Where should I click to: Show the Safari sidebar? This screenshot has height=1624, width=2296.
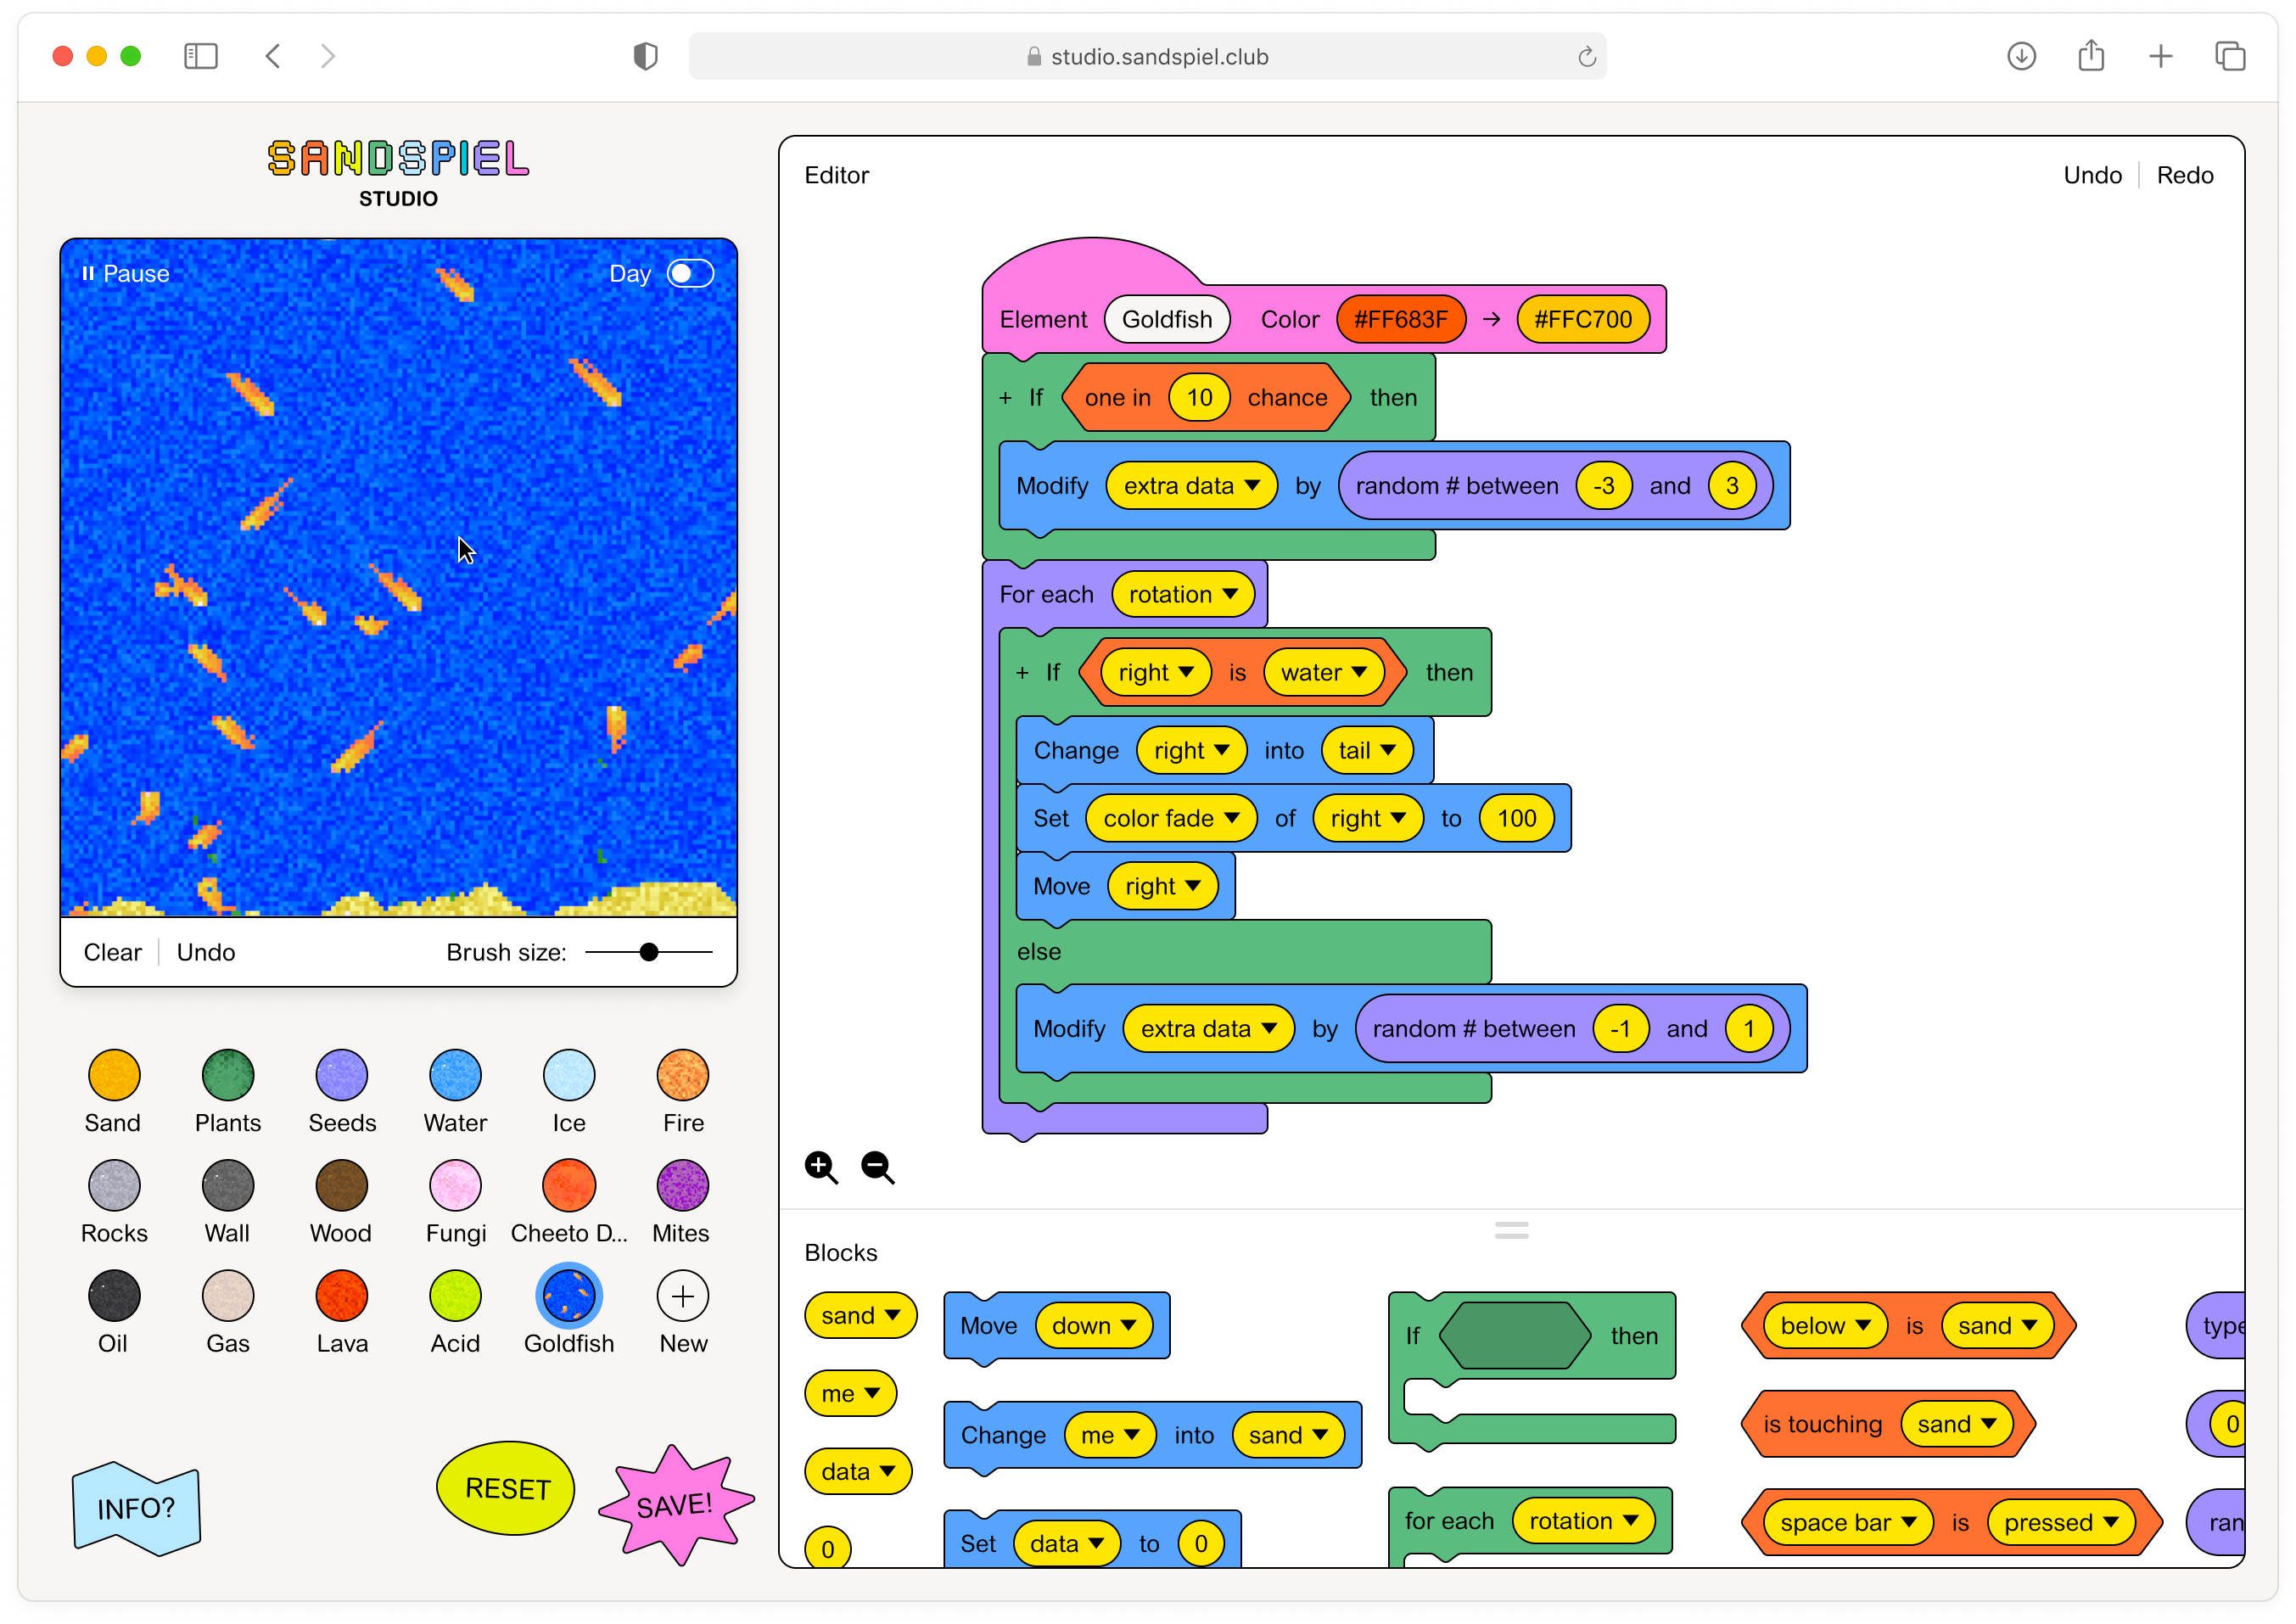pyautogui.click(x=201, y=56)
